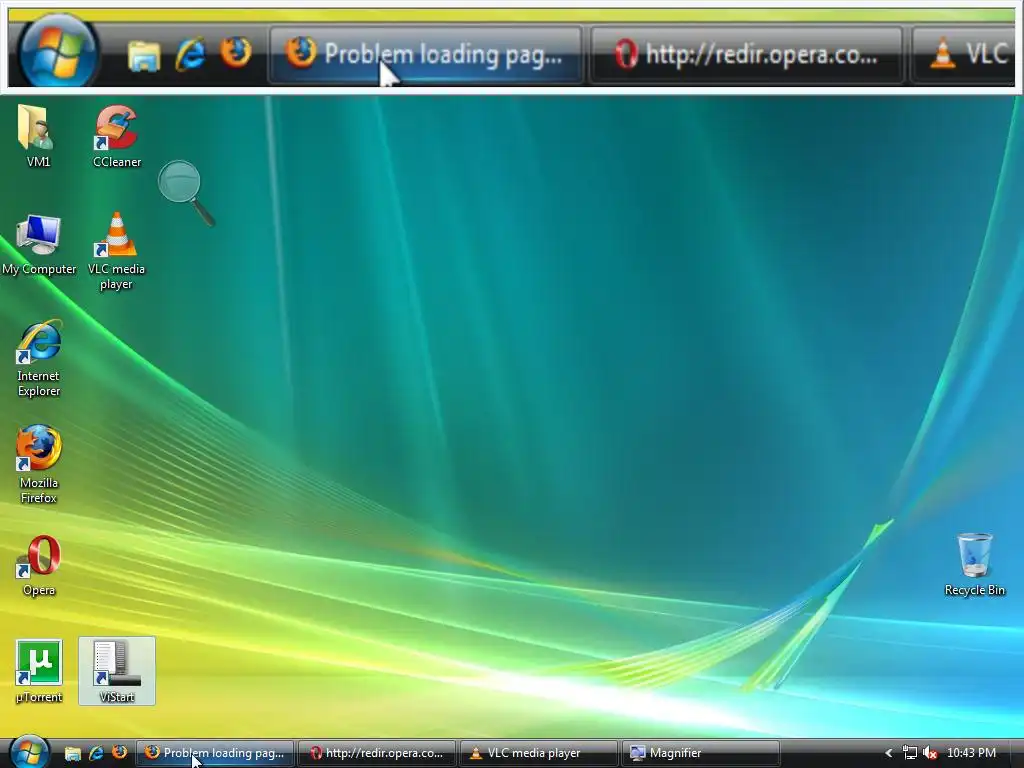Select the CCleaner desktop shortcut
The height and width of the screenshot is (768, 1024).
click(116, 137)
